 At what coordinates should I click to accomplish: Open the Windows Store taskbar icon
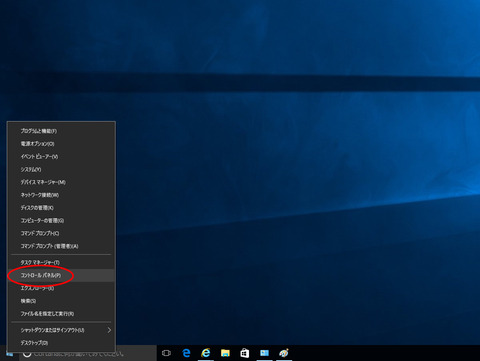245,353
